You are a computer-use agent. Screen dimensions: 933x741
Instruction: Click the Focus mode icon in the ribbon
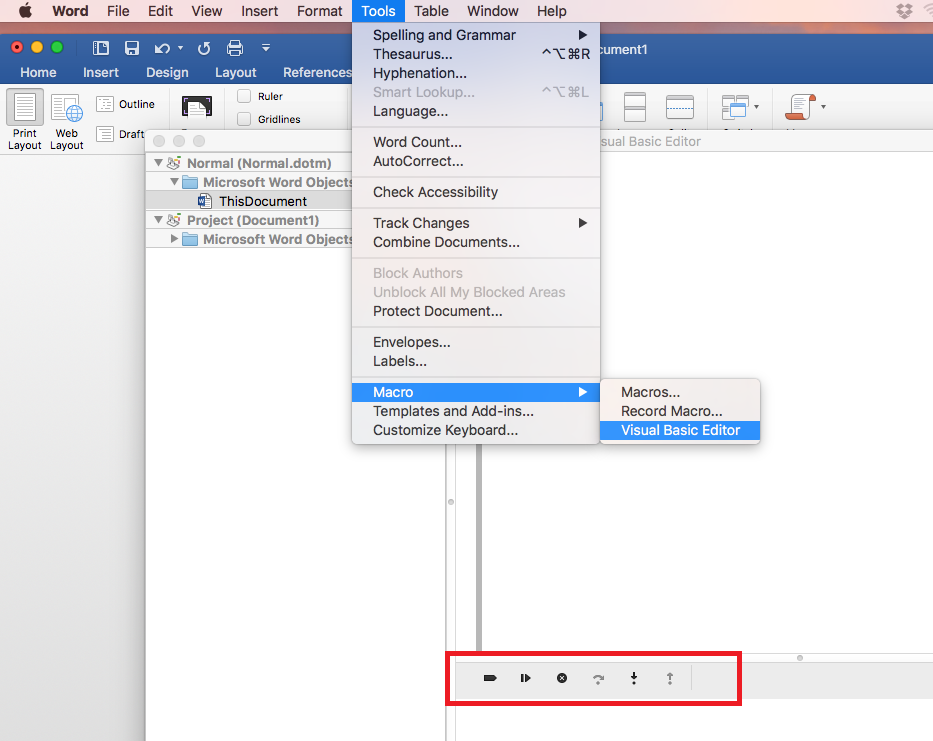tap(197, 107)
